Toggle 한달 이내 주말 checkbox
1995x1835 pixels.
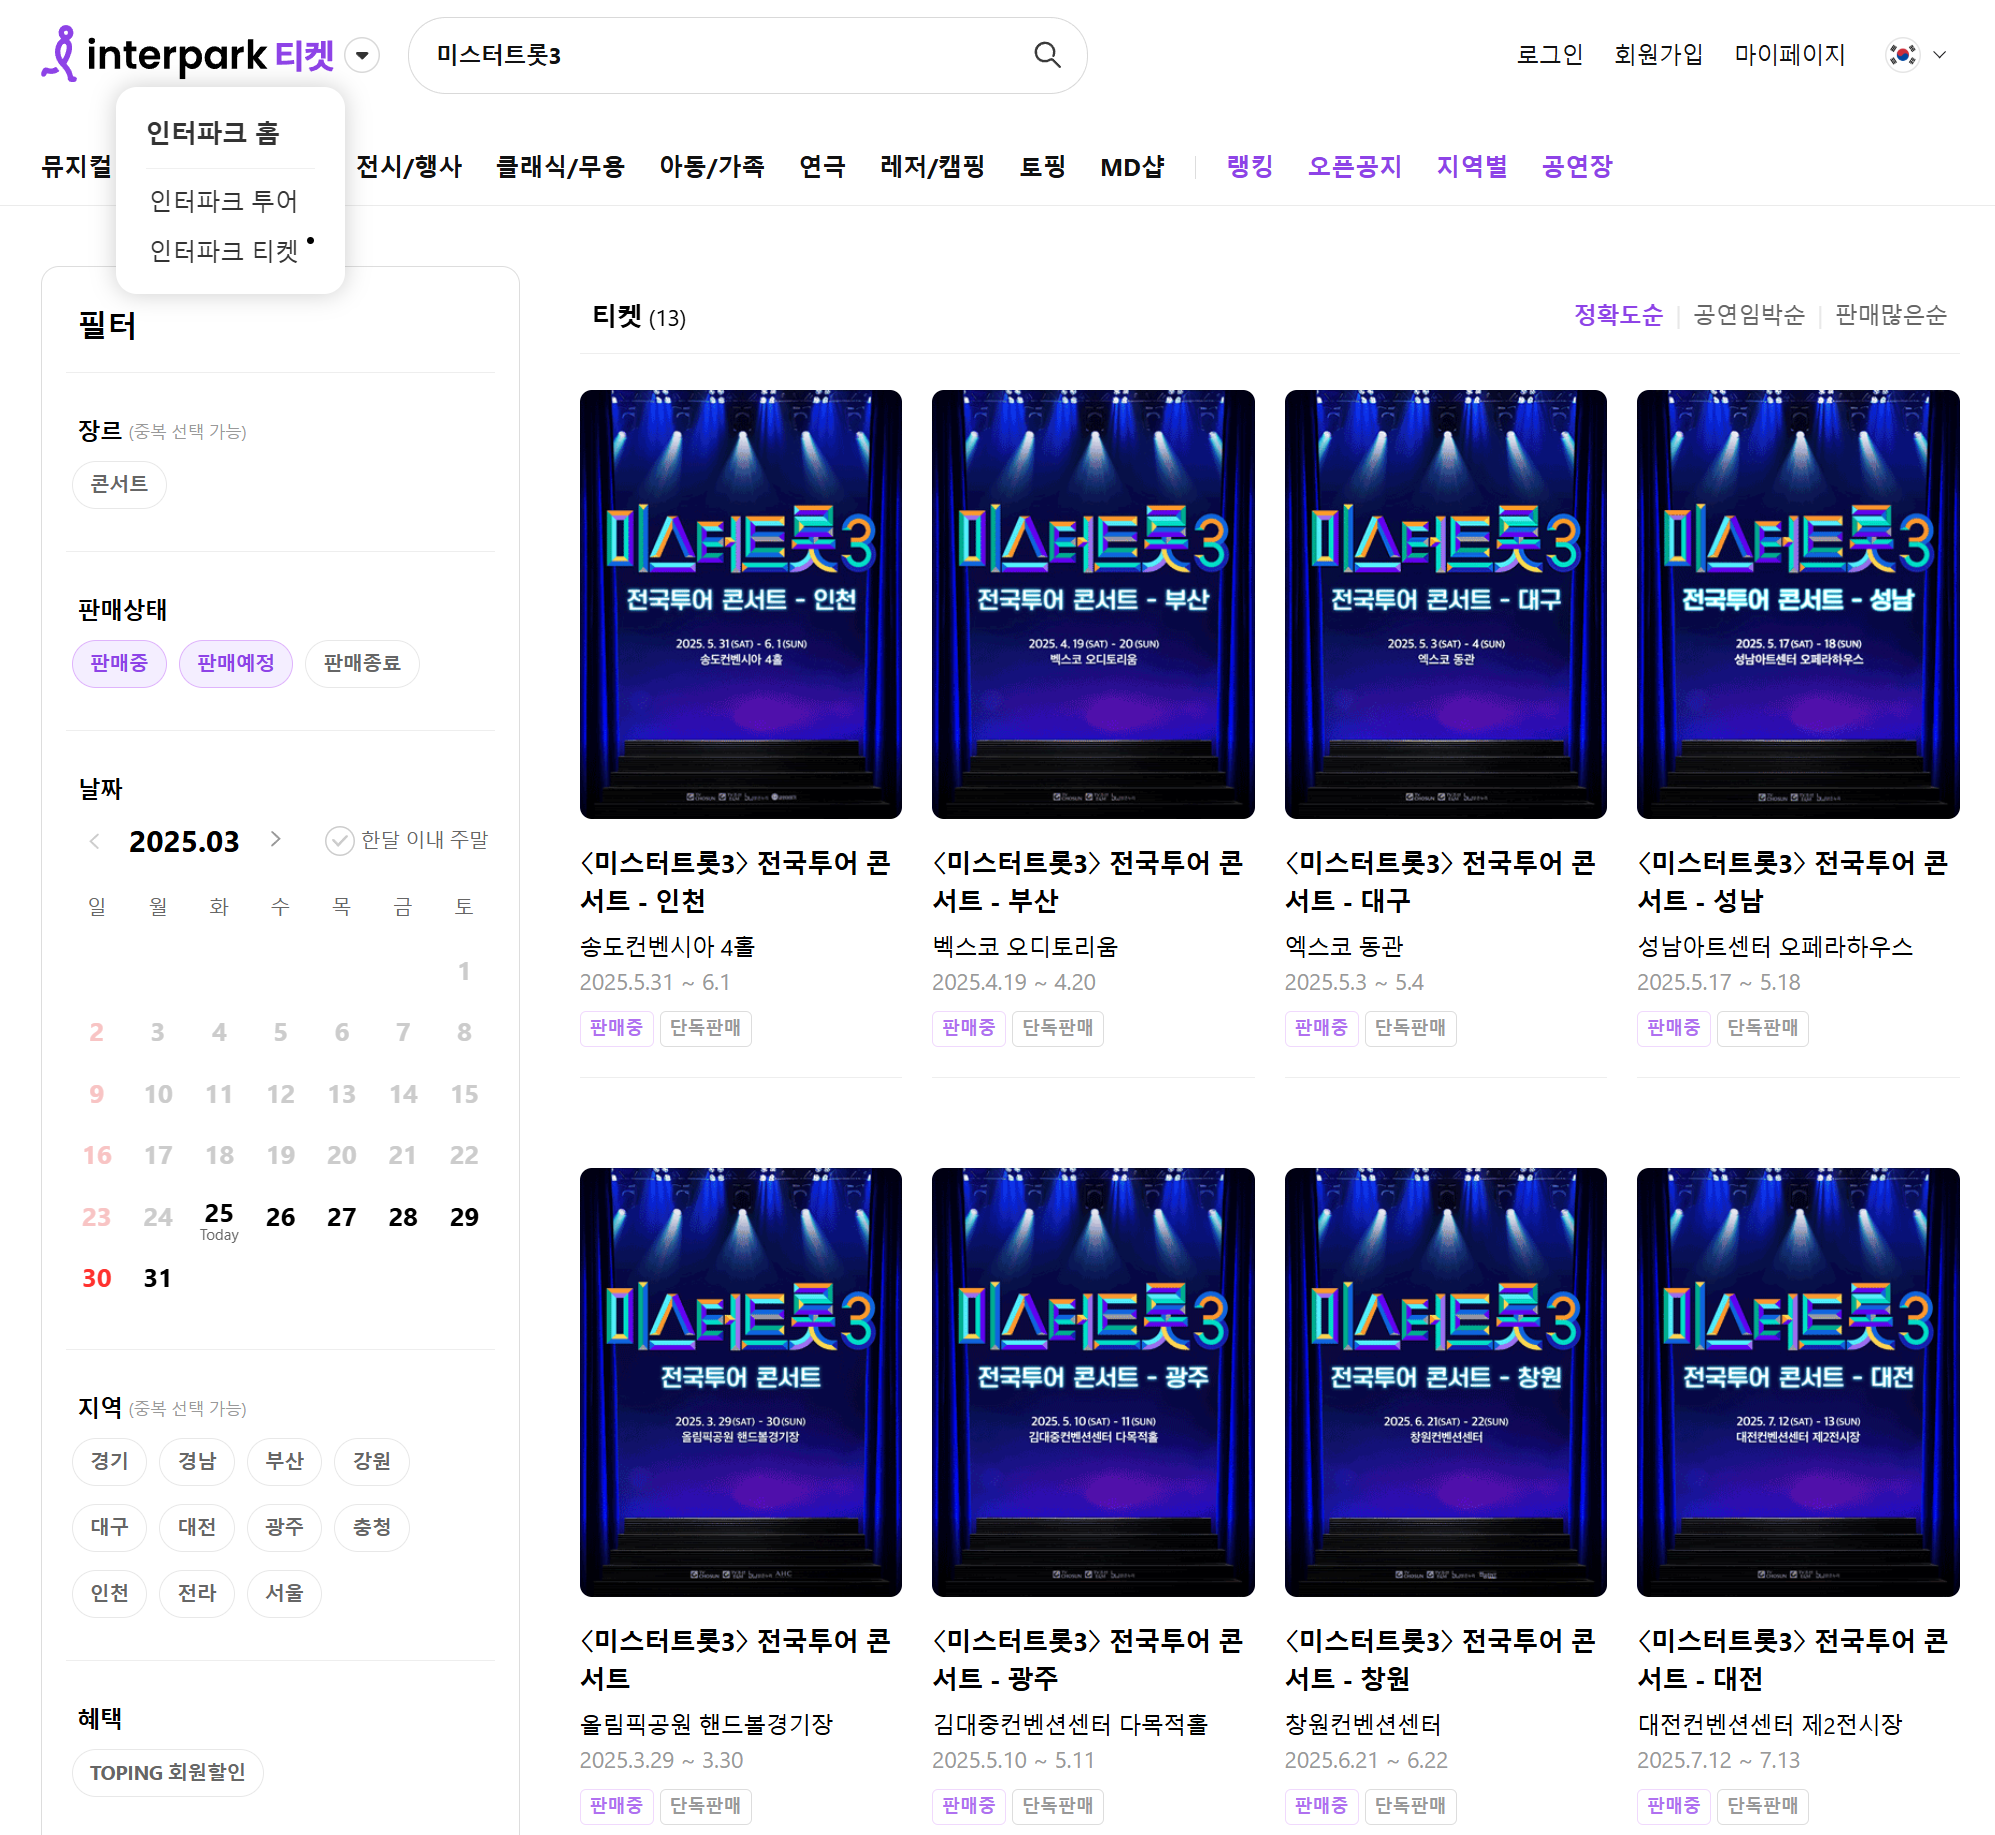coord(340,840)
